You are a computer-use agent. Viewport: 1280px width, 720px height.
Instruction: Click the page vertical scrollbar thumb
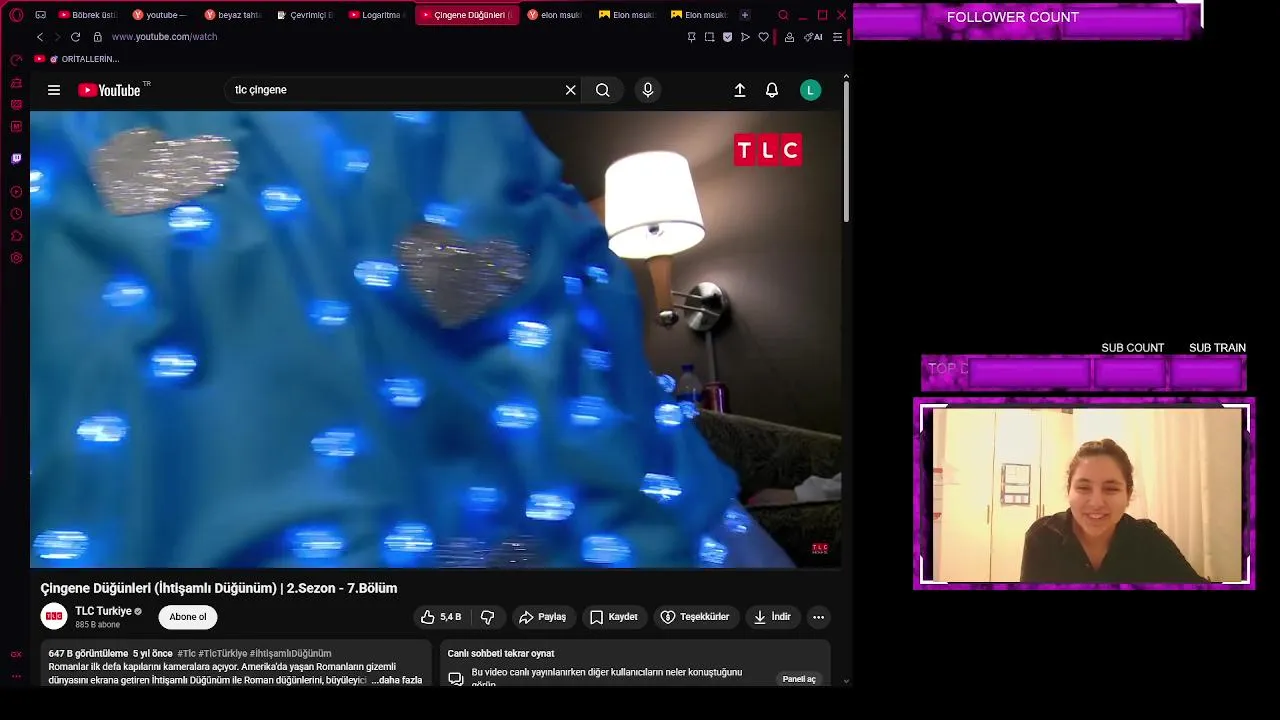tap(846, 150)
